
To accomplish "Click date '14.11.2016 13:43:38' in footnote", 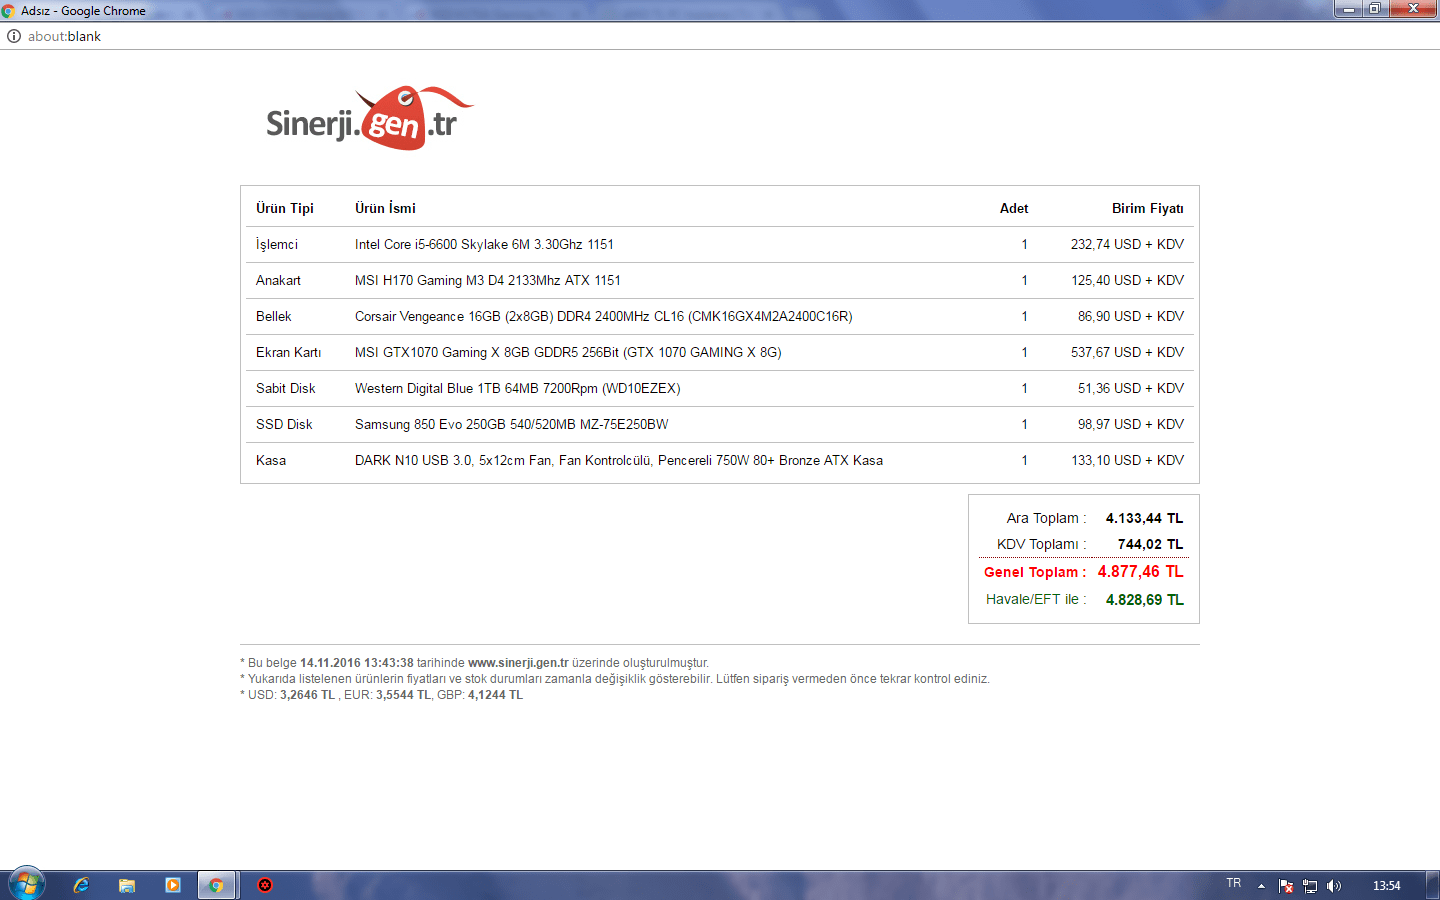I will (357, 663).
